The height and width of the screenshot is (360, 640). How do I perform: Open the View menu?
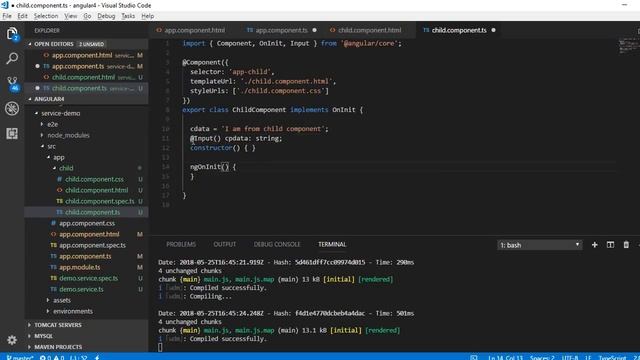[71, 16]
